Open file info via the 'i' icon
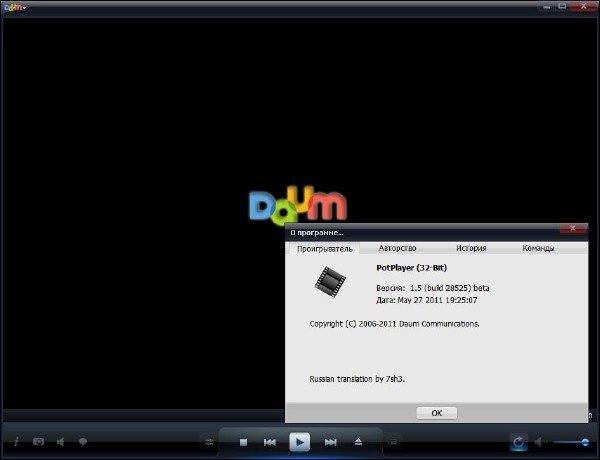 16,441
